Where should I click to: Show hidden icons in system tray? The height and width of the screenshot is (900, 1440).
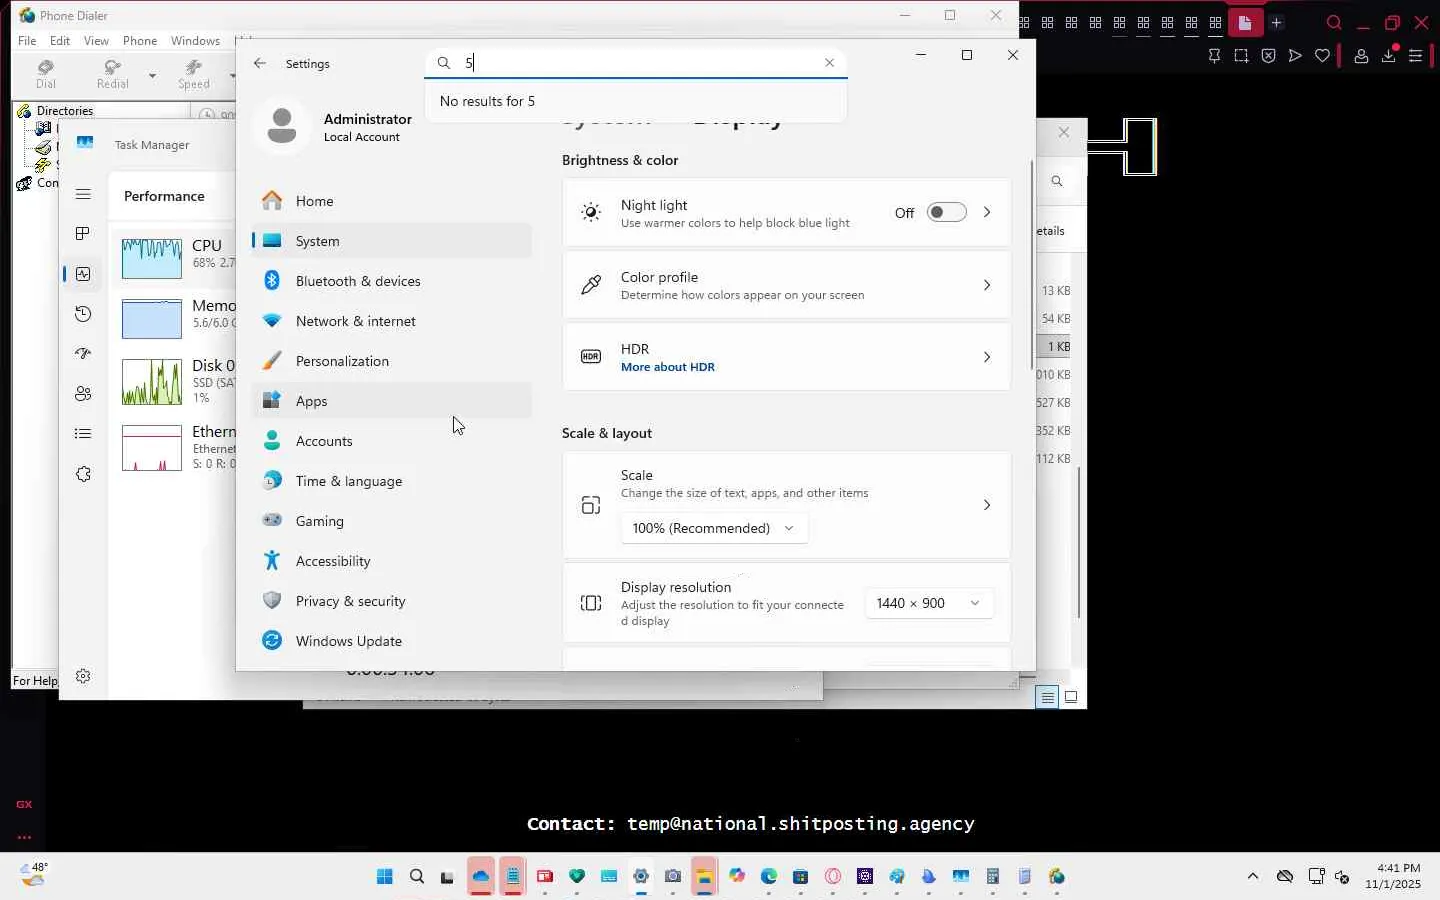click(x=1253, y=877)
